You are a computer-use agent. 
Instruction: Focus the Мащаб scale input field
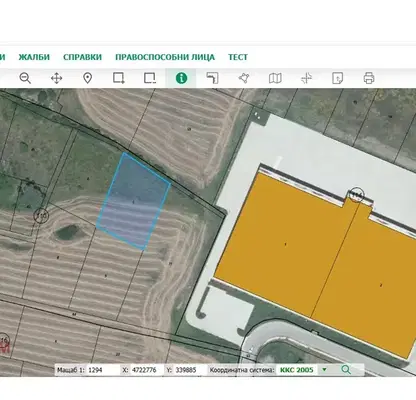pyautogui.click(x=103, y=370)
